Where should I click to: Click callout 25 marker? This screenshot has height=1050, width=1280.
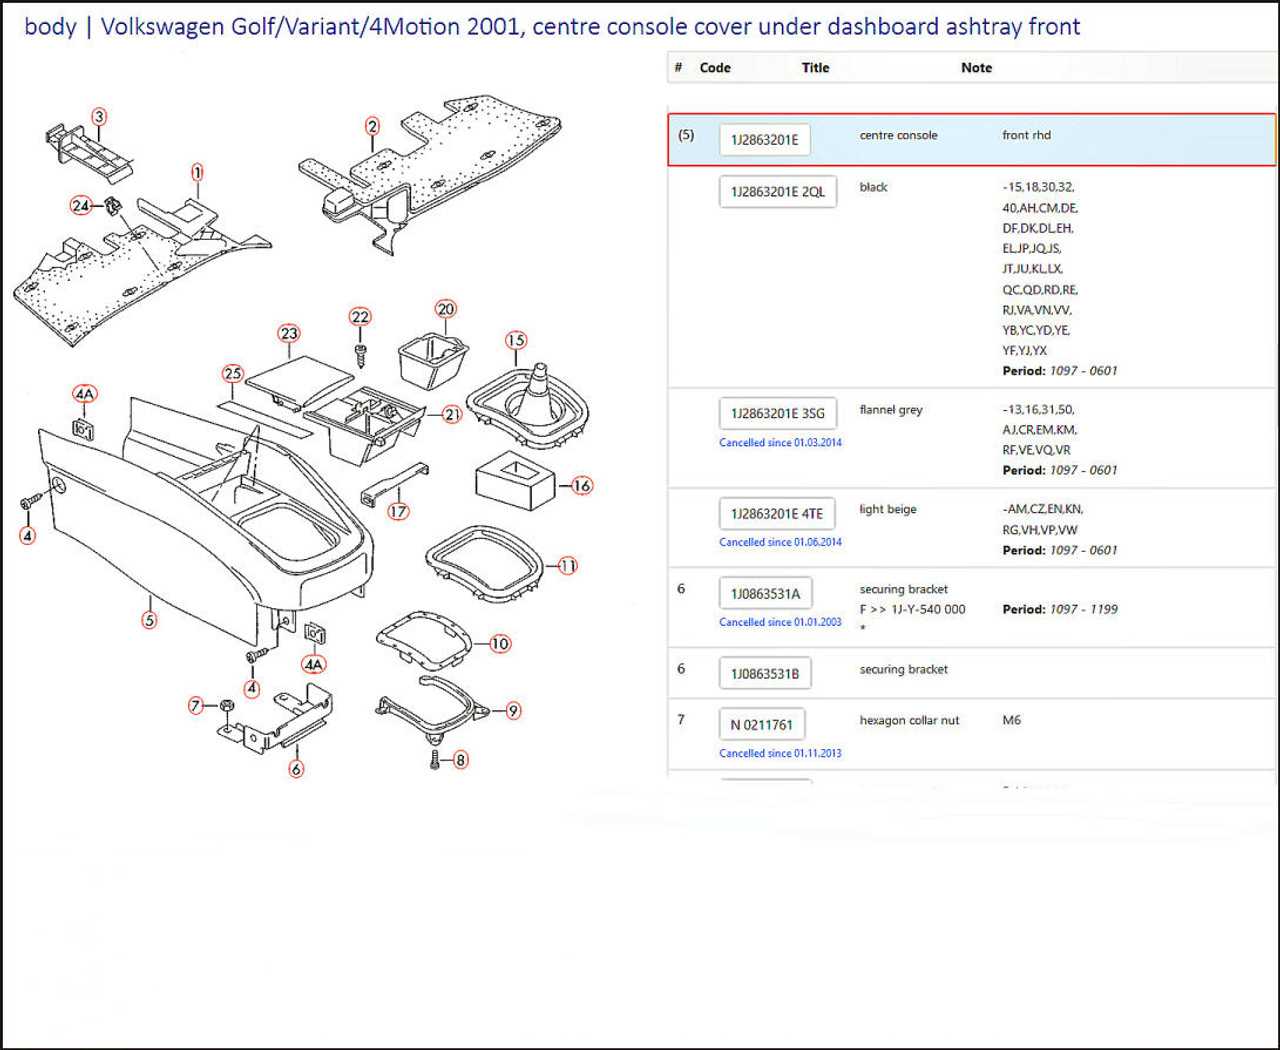click(233, 374)
